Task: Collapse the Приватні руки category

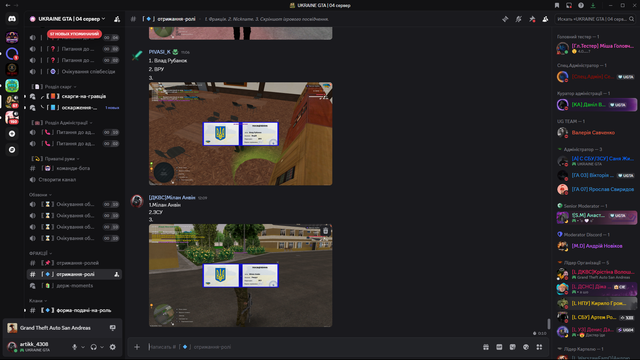Action: coord(56,158)
